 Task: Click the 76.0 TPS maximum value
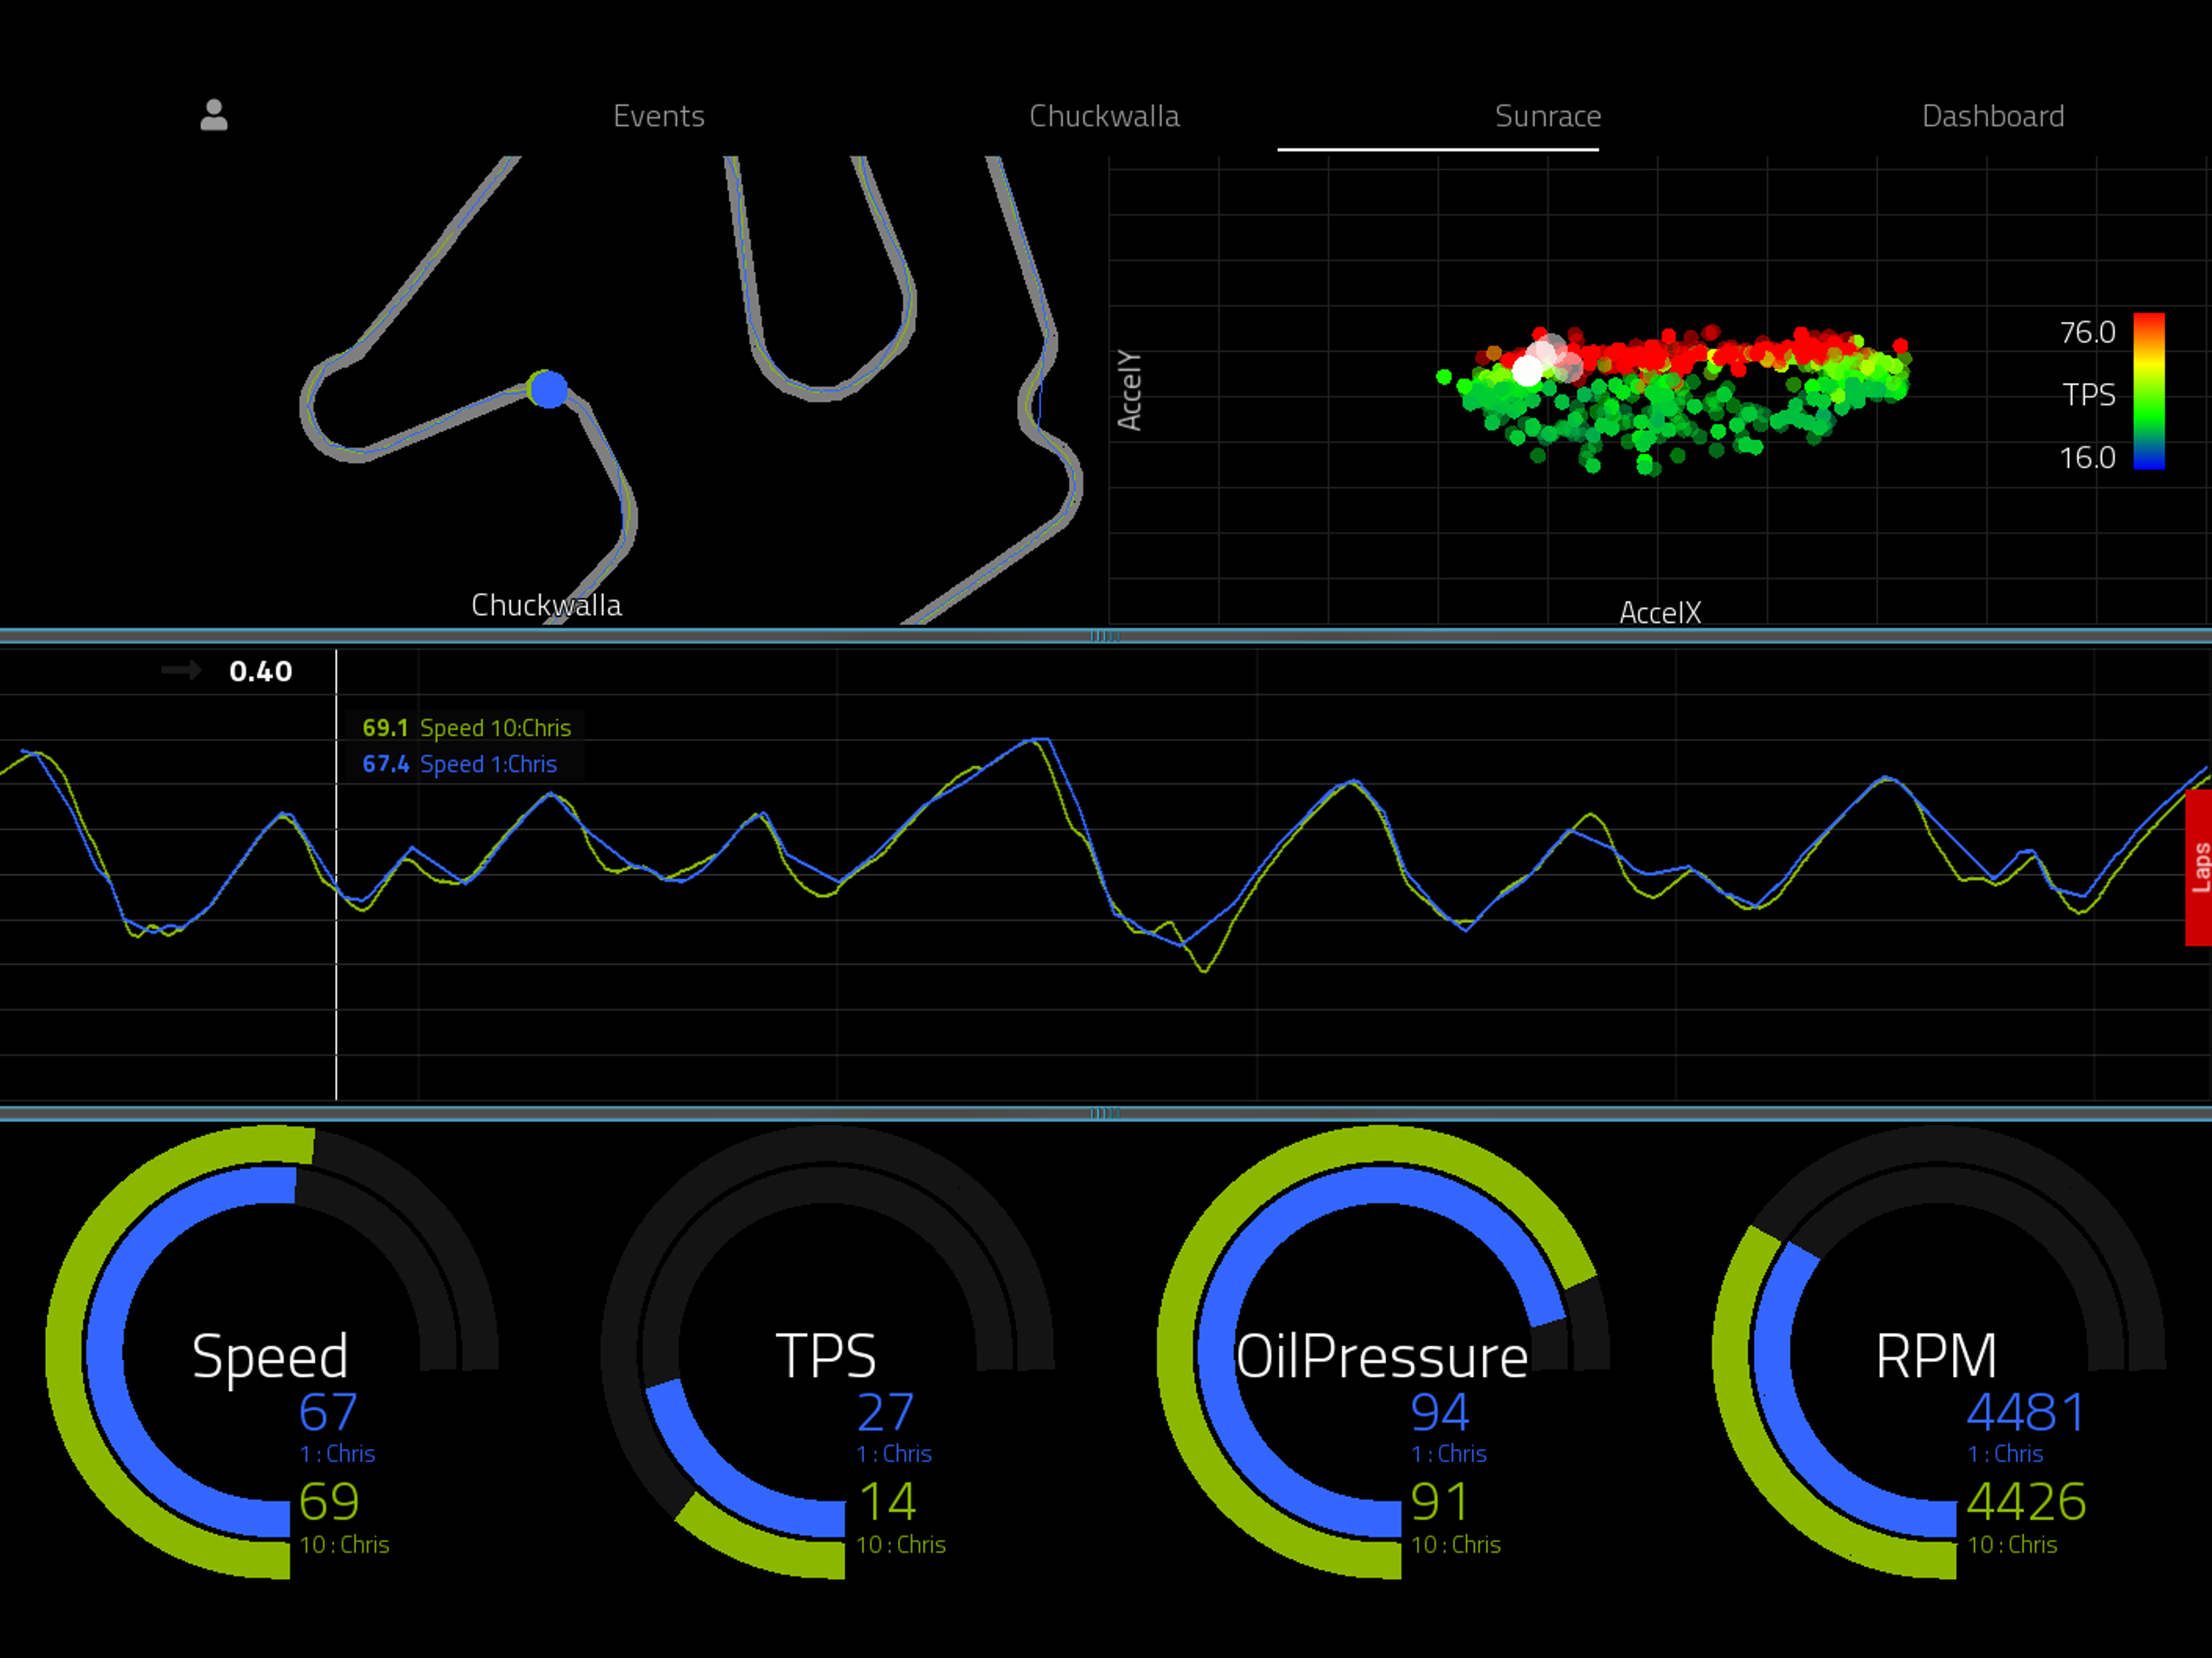coord(2087,332)
